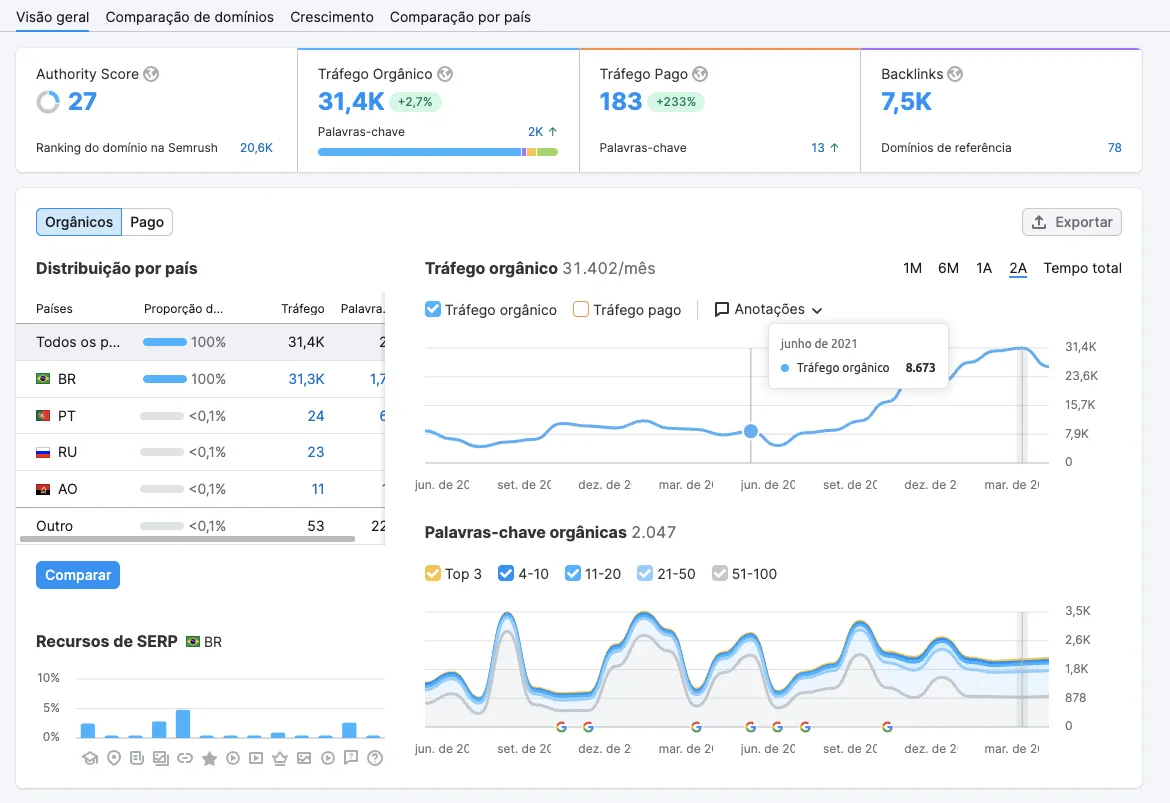Open the info icon next to Backlinks
Screen dimensions: 1170x803
coord(955,74)
